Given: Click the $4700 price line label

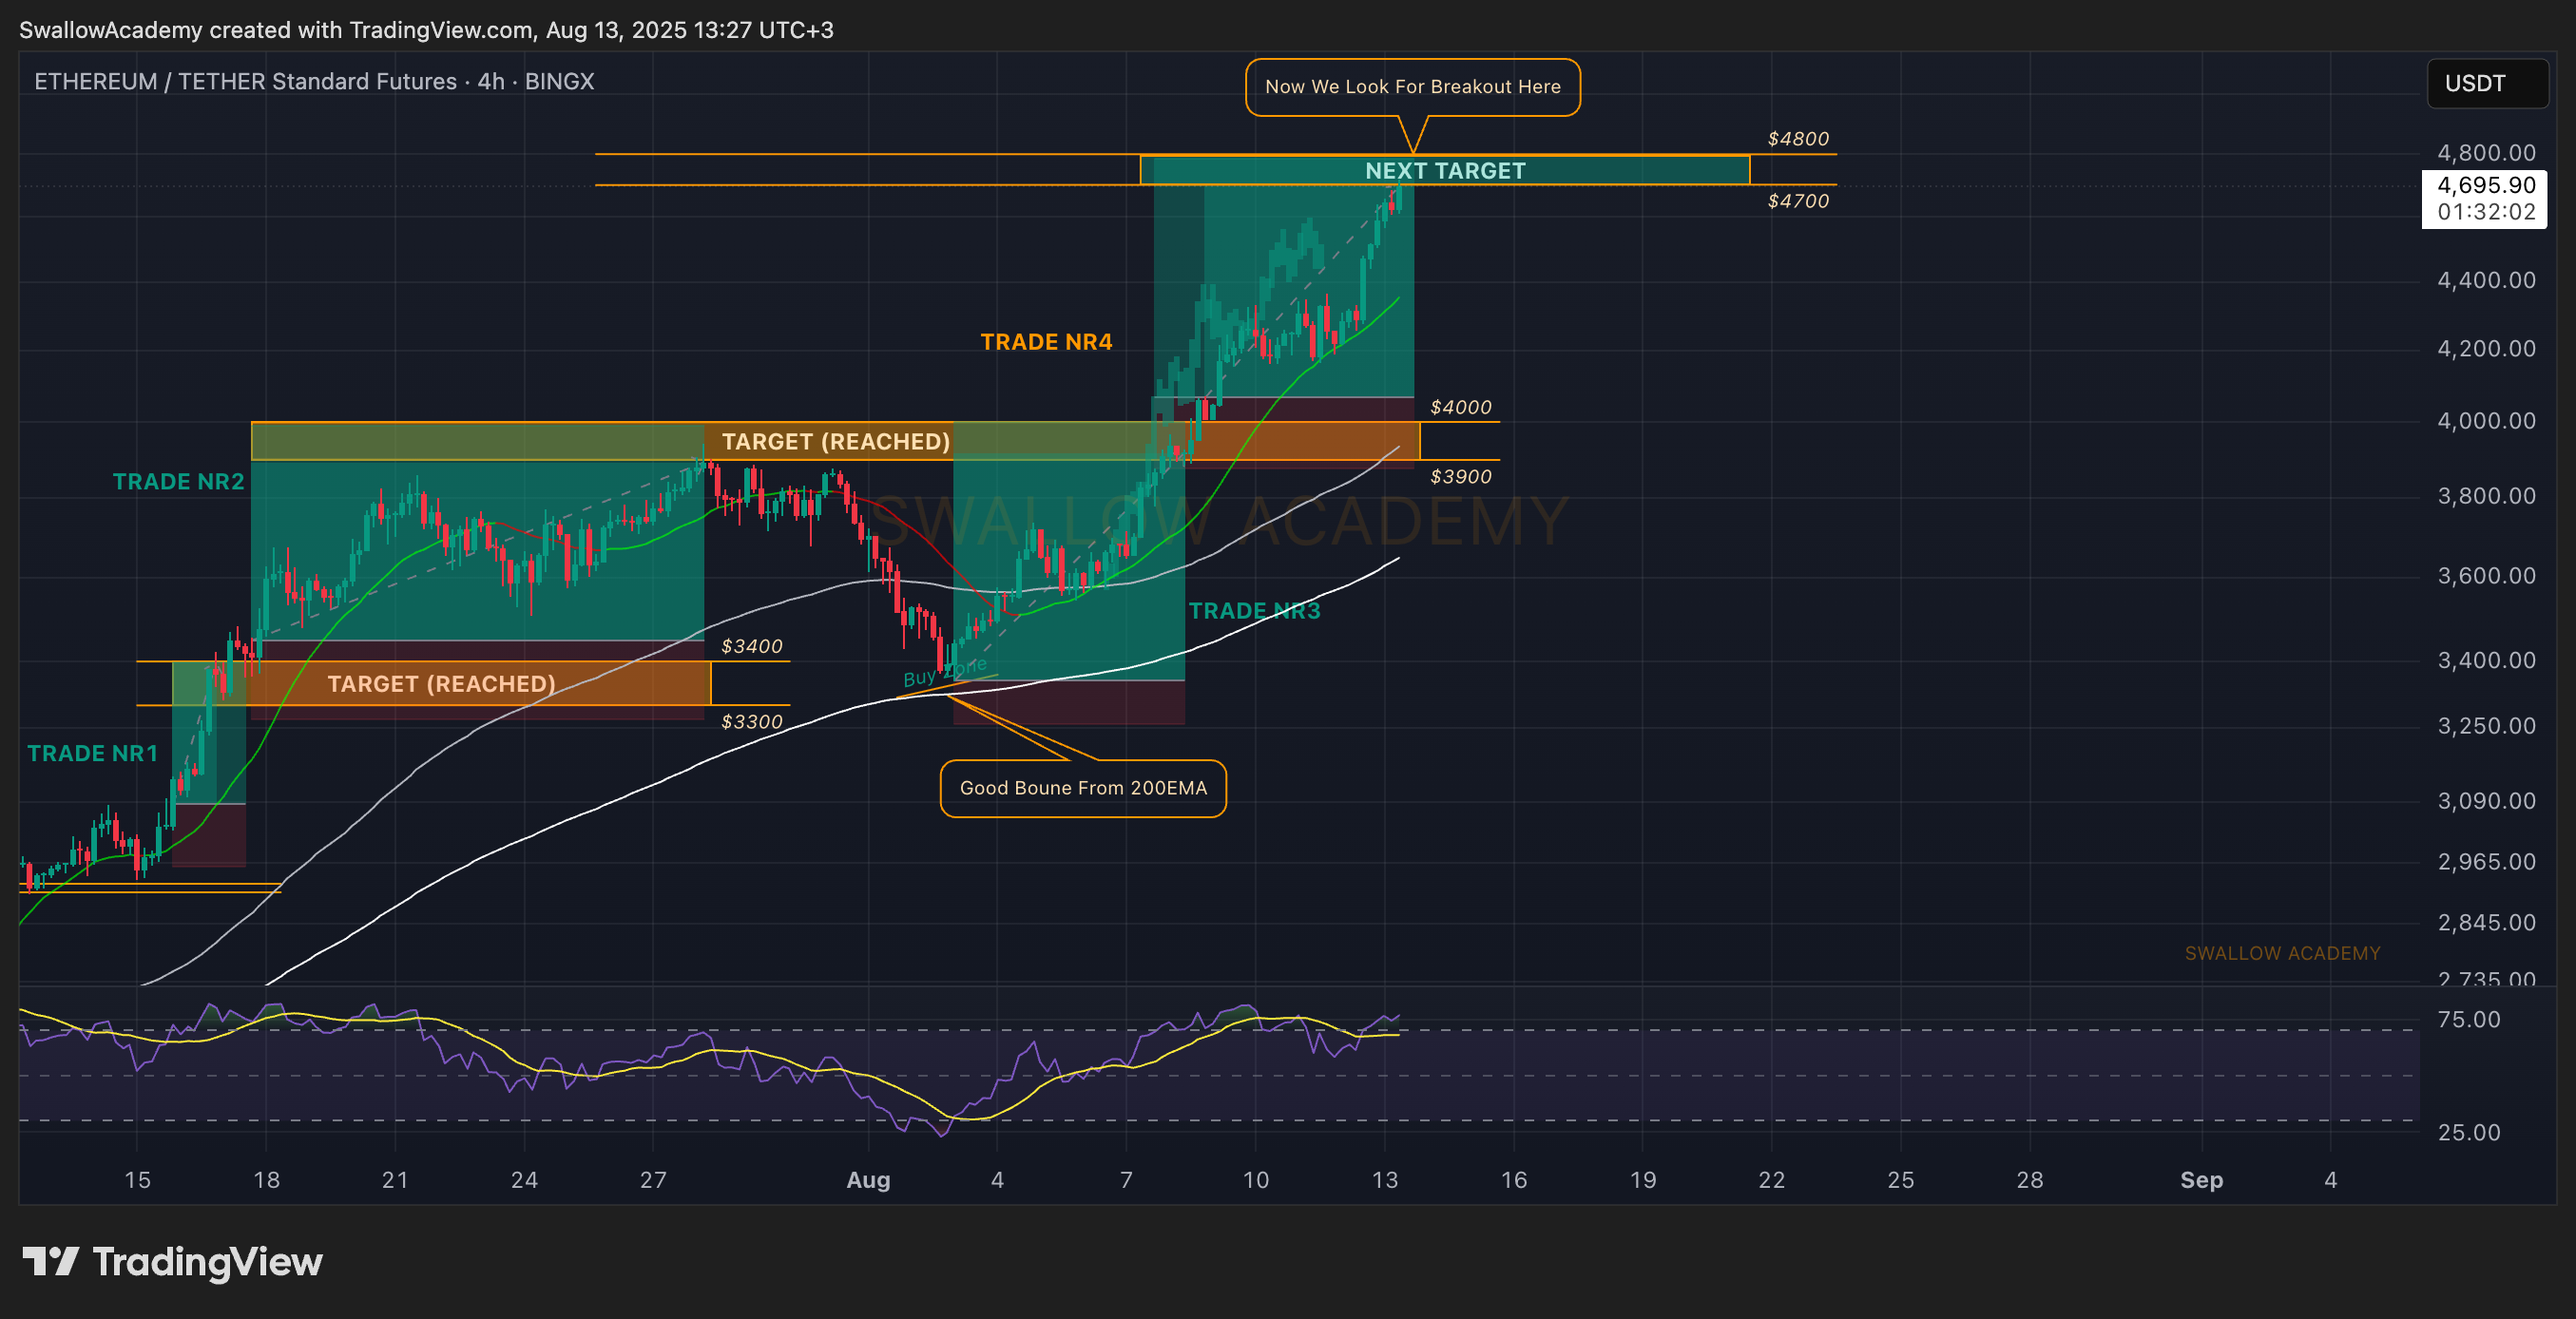Looking at the screenshot, I should 1798,201.
